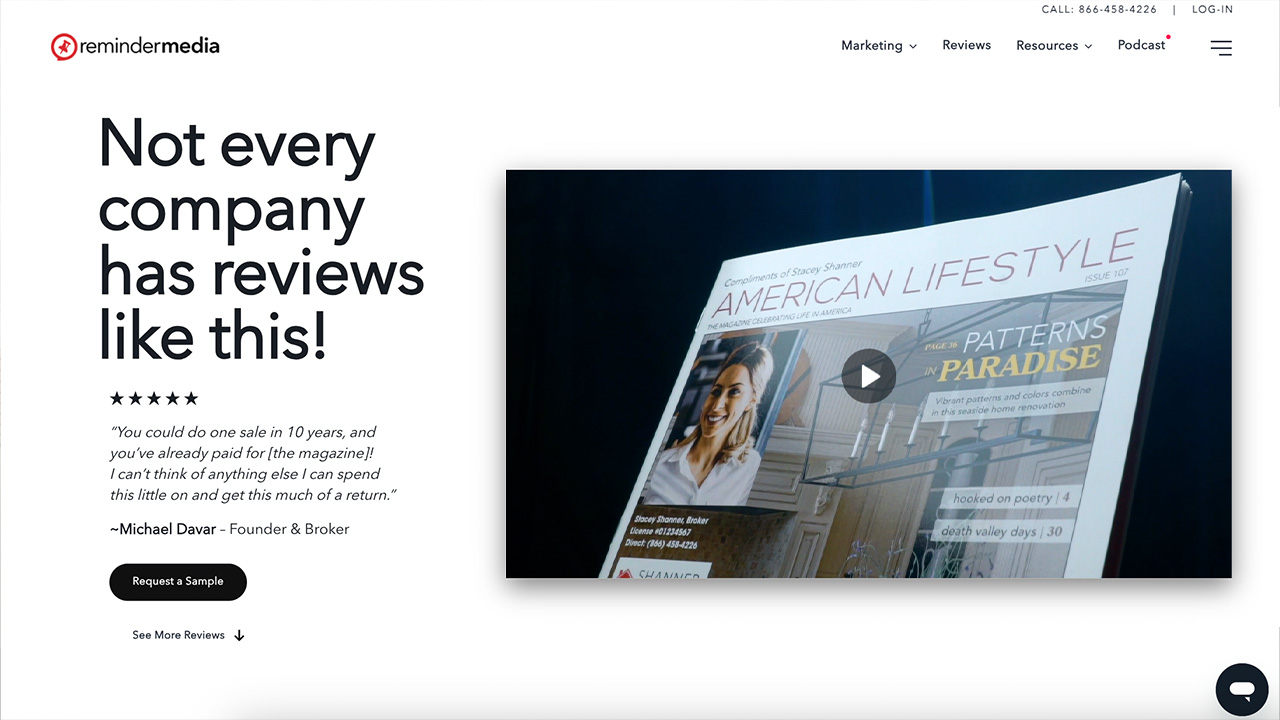
Task: Click the Michael Davar reviewer name
Action: click(164, 529)
